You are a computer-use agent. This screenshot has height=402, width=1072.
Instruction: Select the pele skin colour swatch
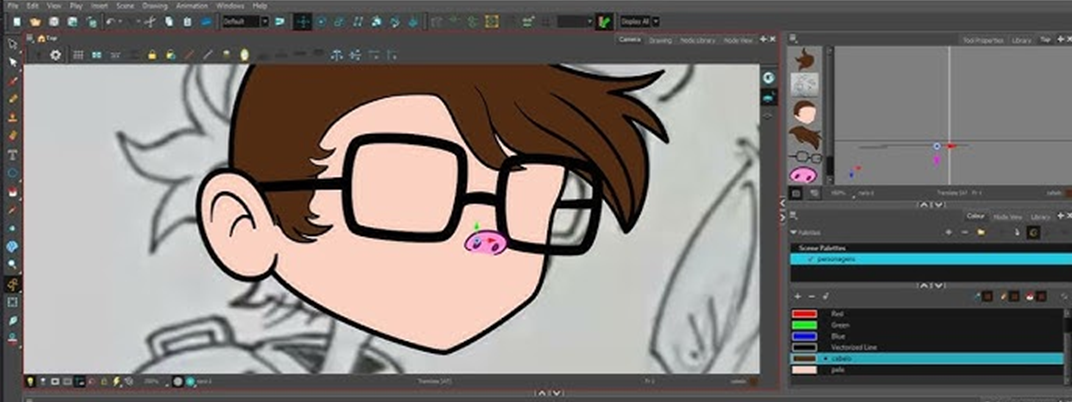pos(805,370)
